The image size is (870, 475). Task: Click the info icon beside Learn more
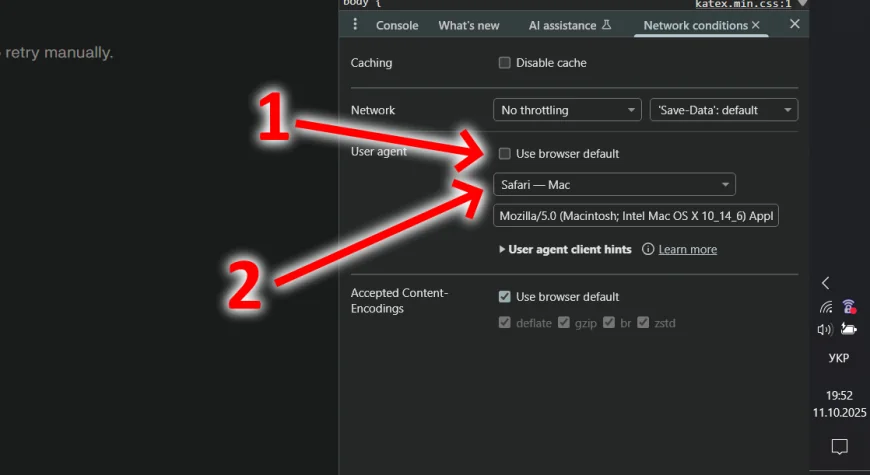[x=648, y=249]
